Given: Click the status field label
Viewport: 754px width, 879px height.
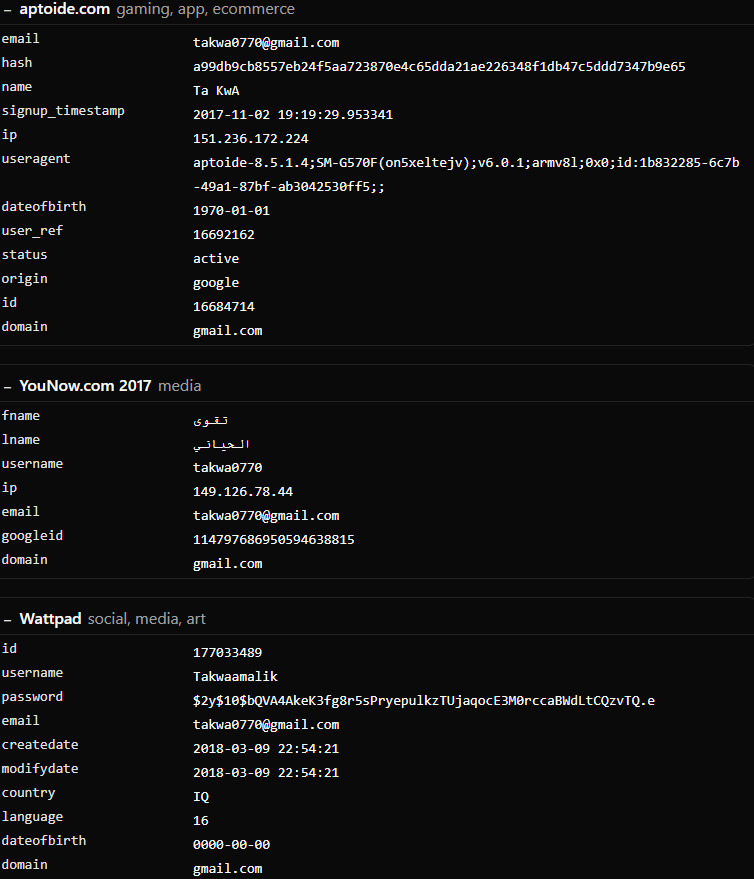Looking at the screenshot, I should tap(24, 255).
